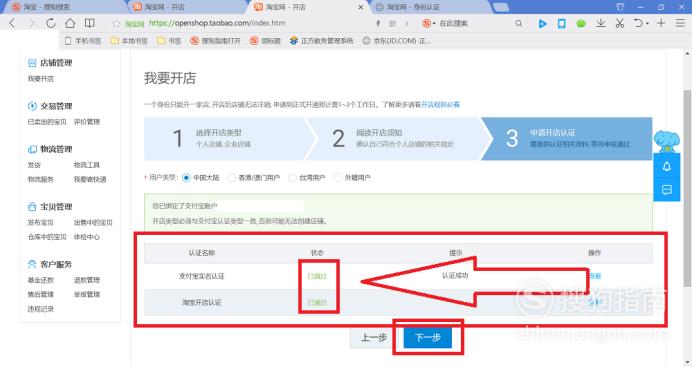Star this page as a favorite

tap(116, 23)
